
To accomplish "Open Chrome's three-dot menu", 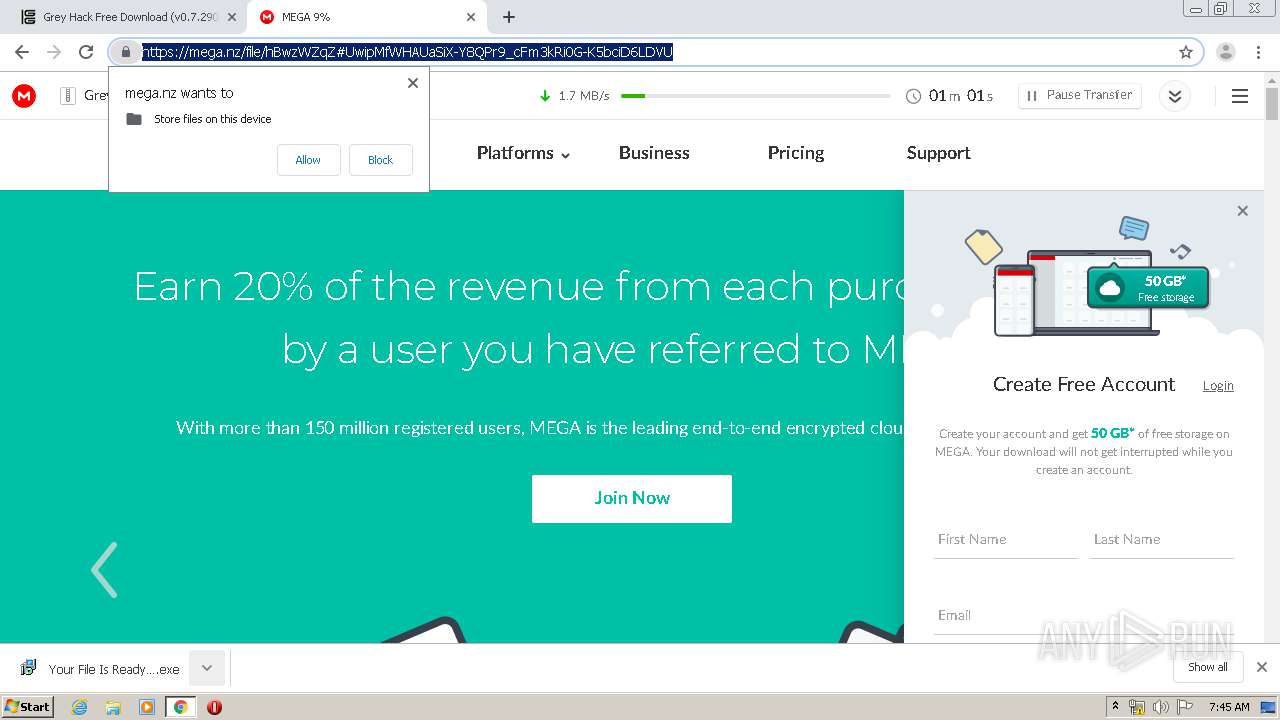I will (x=1258, y=52).
